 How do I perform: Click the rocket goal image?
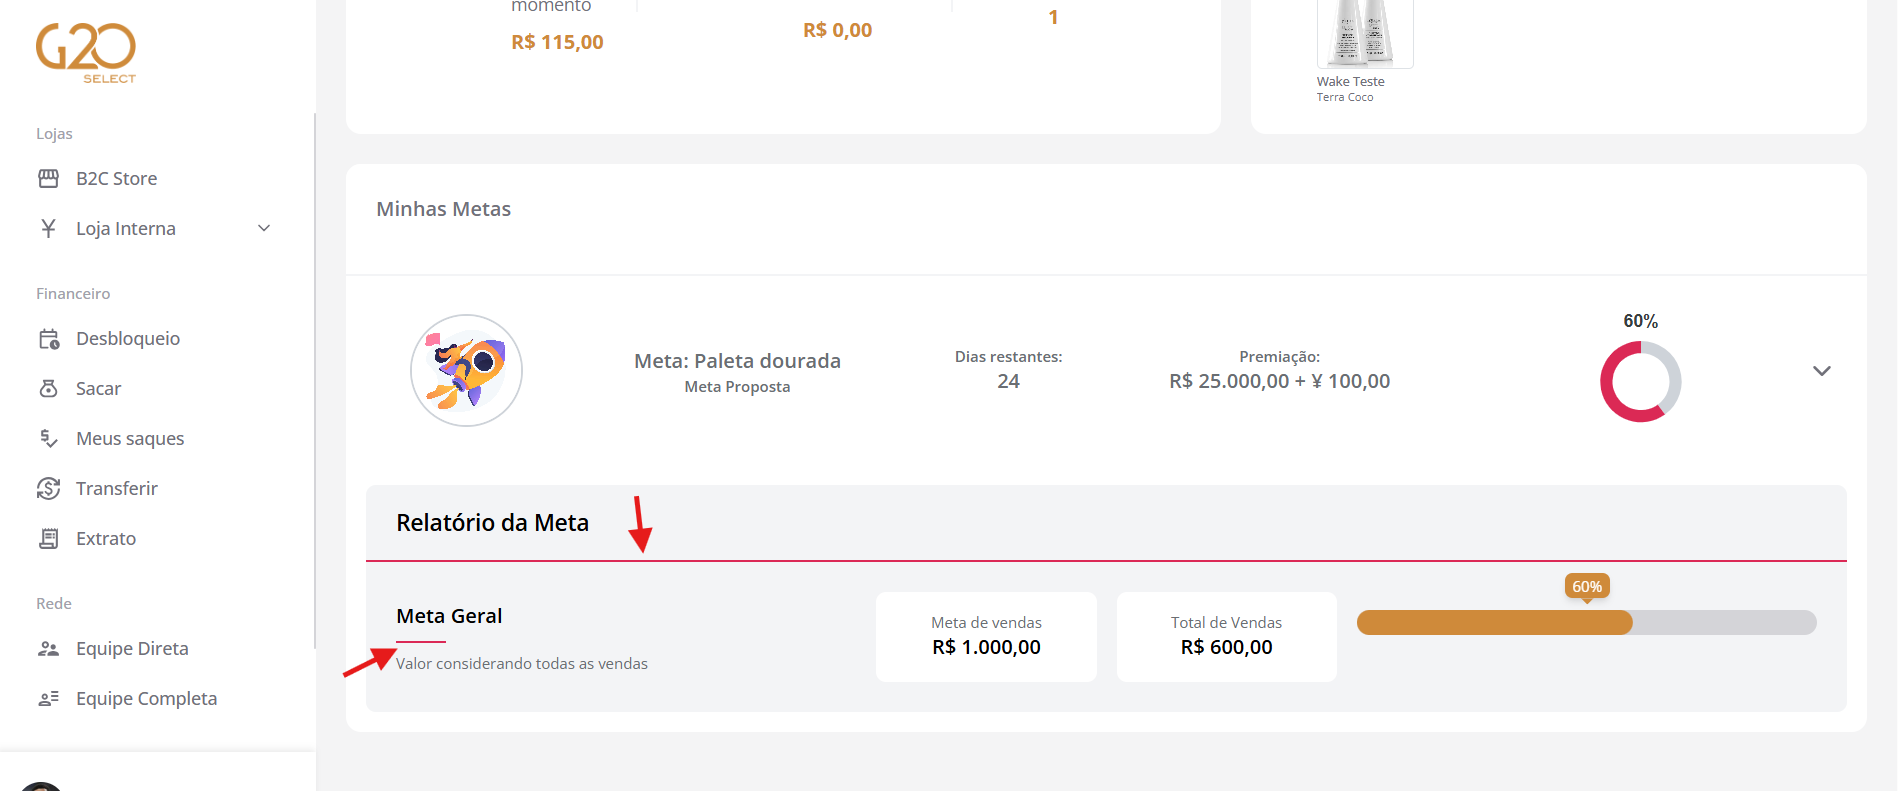click(466, 371)
